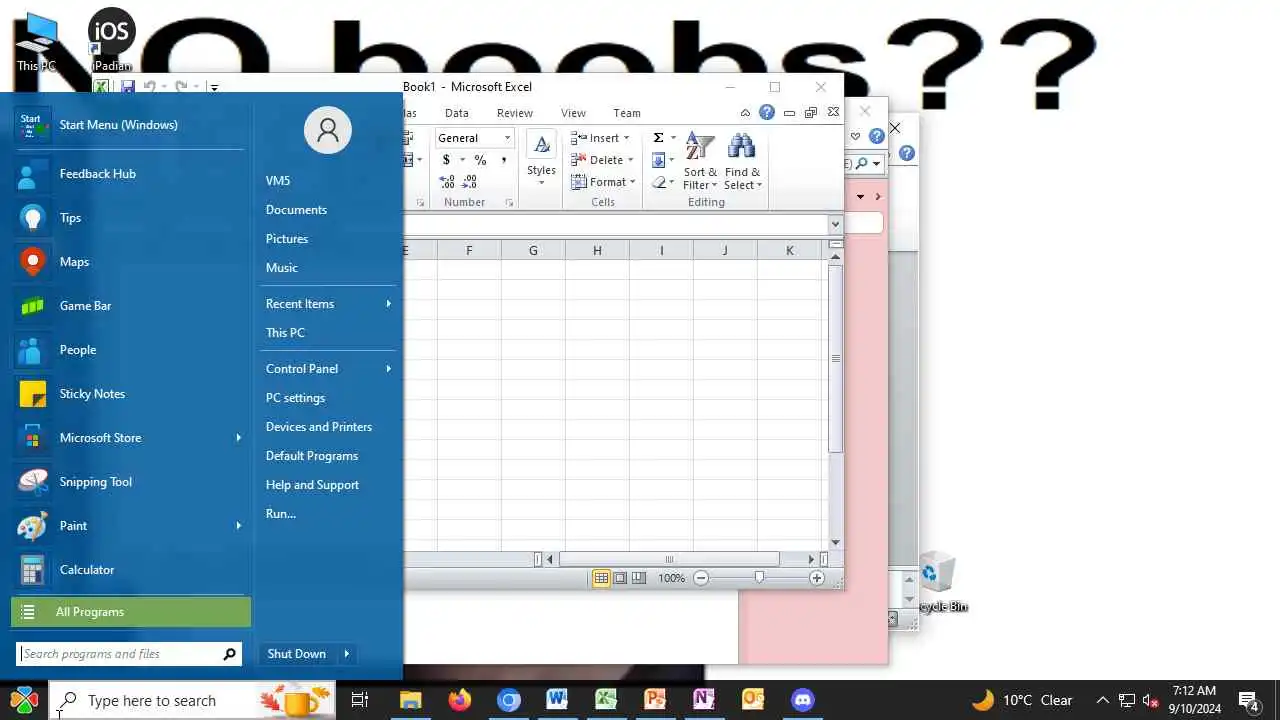Open Sticky Notes
This screenshot has width=1280, height=720.
[x=128, y=394]
